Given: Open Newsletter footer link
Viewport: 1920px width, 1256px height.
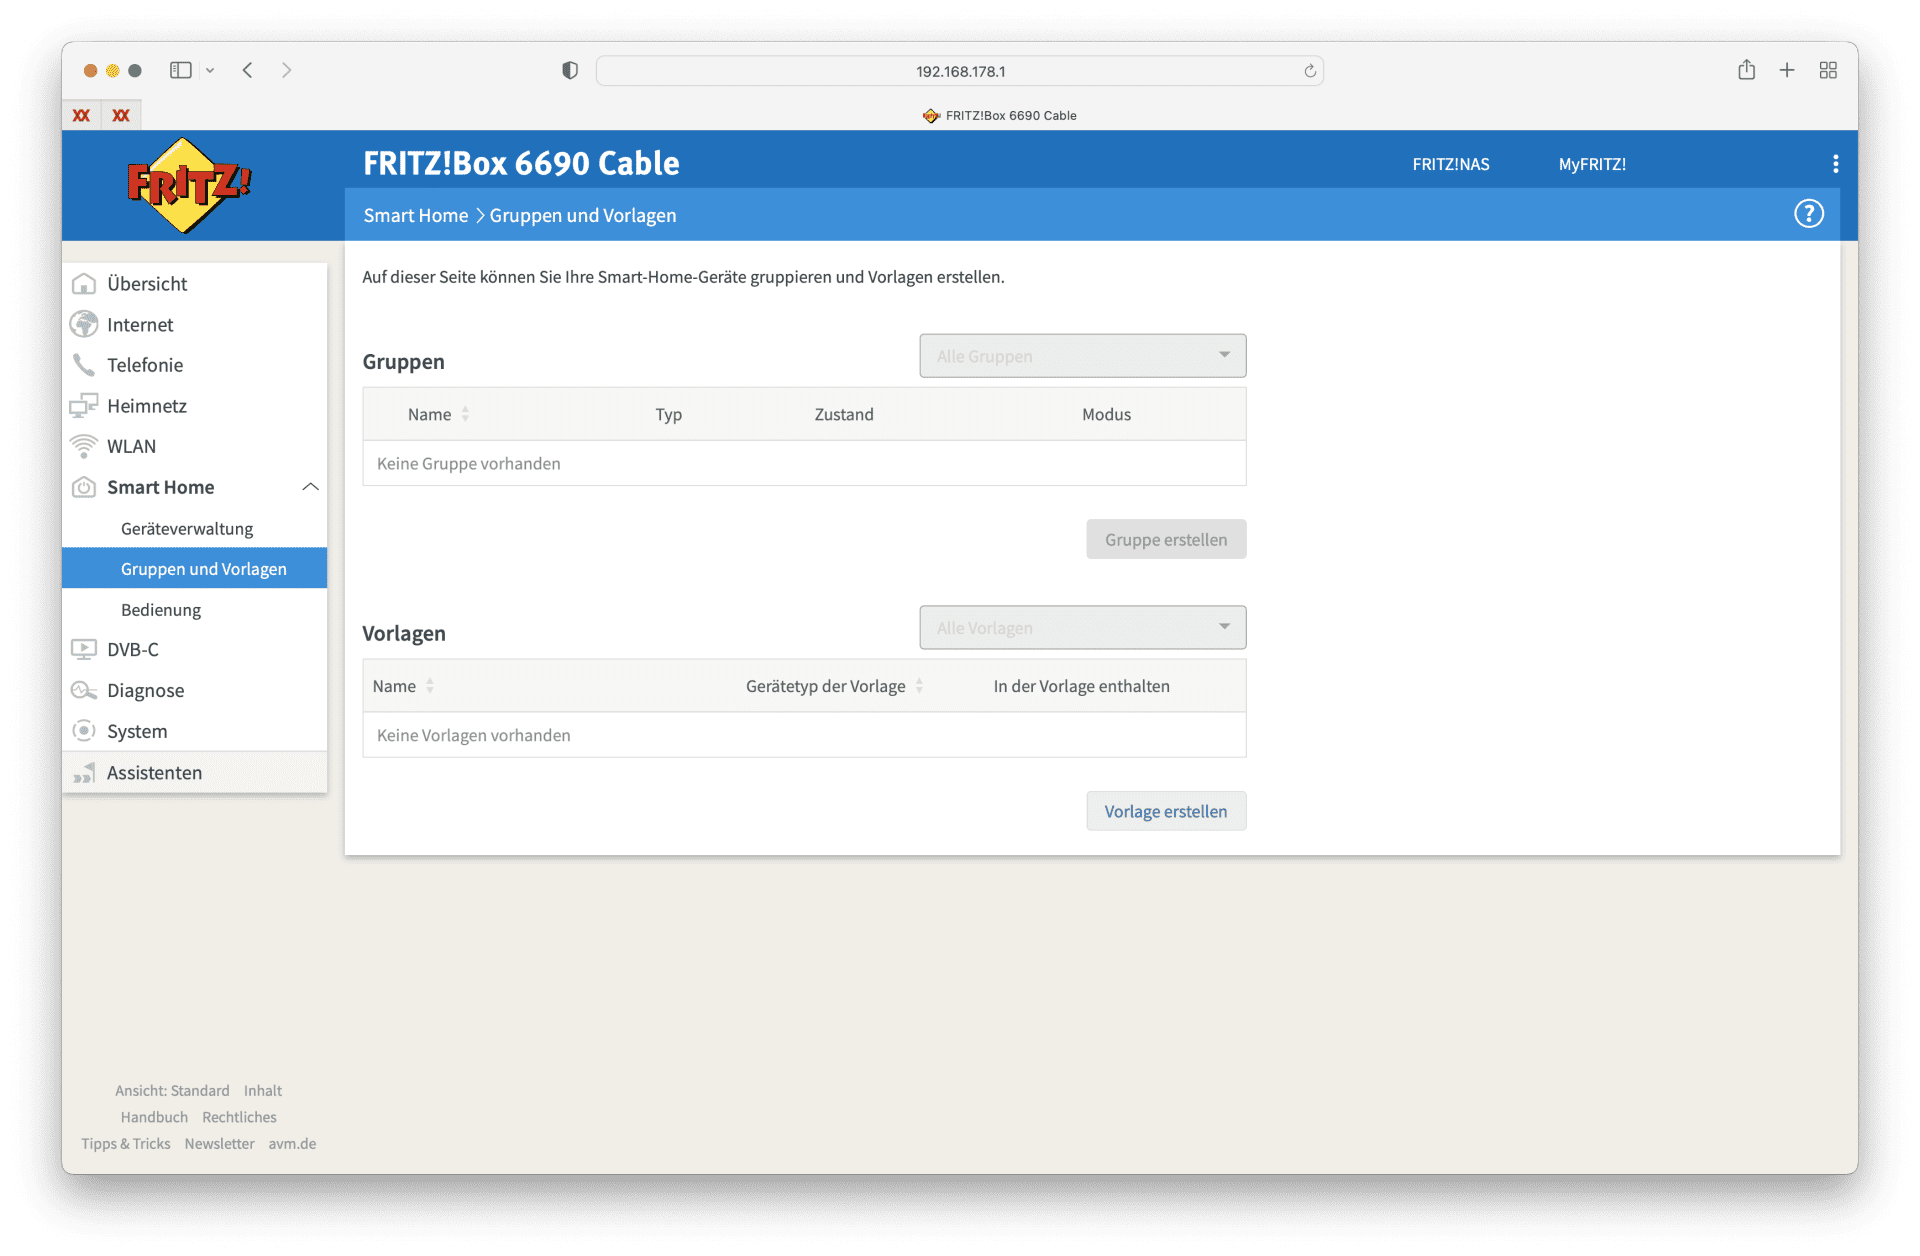Looking at the screenshot, I should (x=219, y=1143).
